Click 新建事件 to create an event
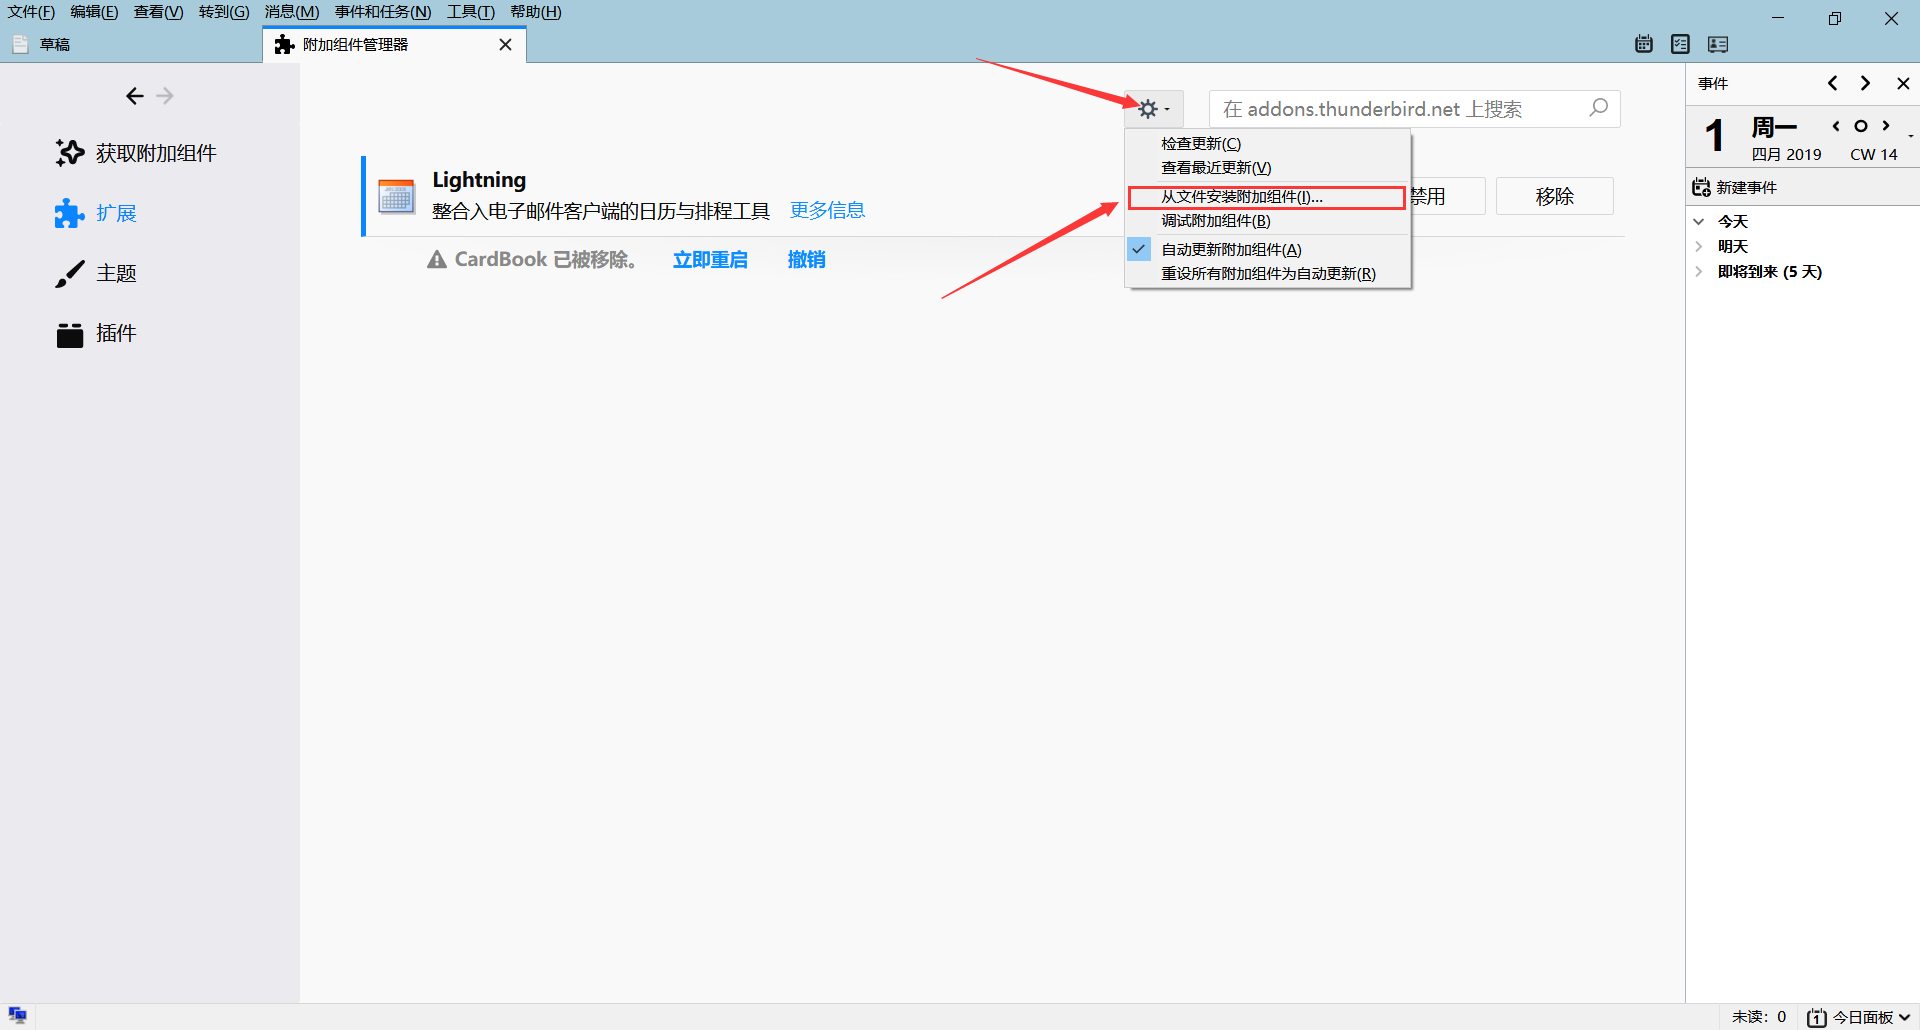This screenshot has height=1030, width=1920. coord(1735,187)
